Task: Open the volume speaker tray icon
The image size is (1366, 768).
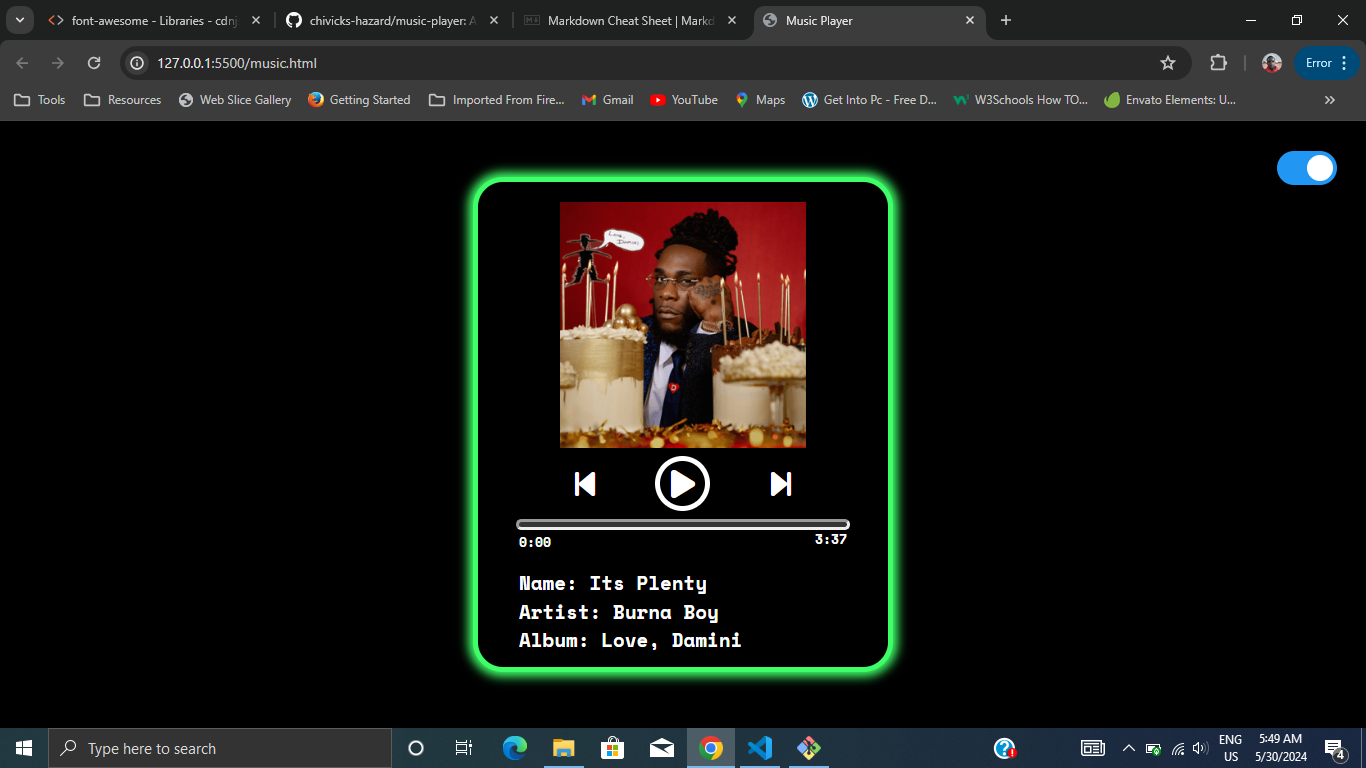Action: point(1201,748)
